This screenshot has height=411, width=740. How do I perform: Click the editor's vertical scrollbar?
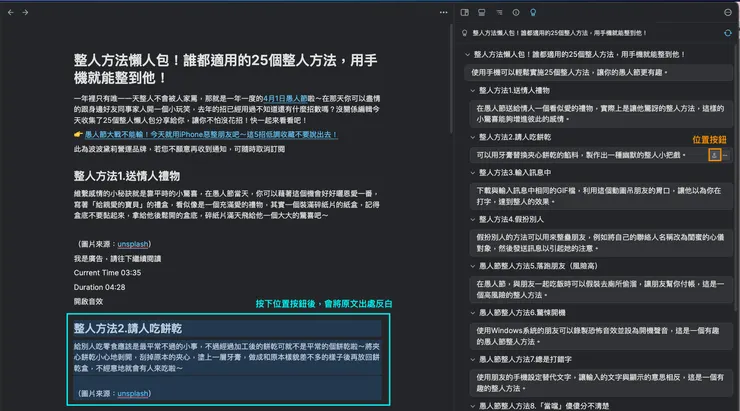[x=451, y=80]
